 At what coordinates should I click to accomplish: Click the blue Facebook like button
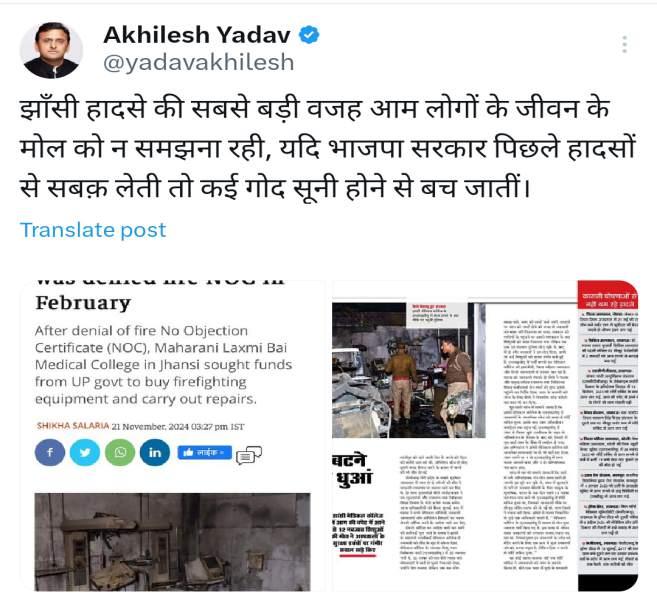tap(204, 452)
